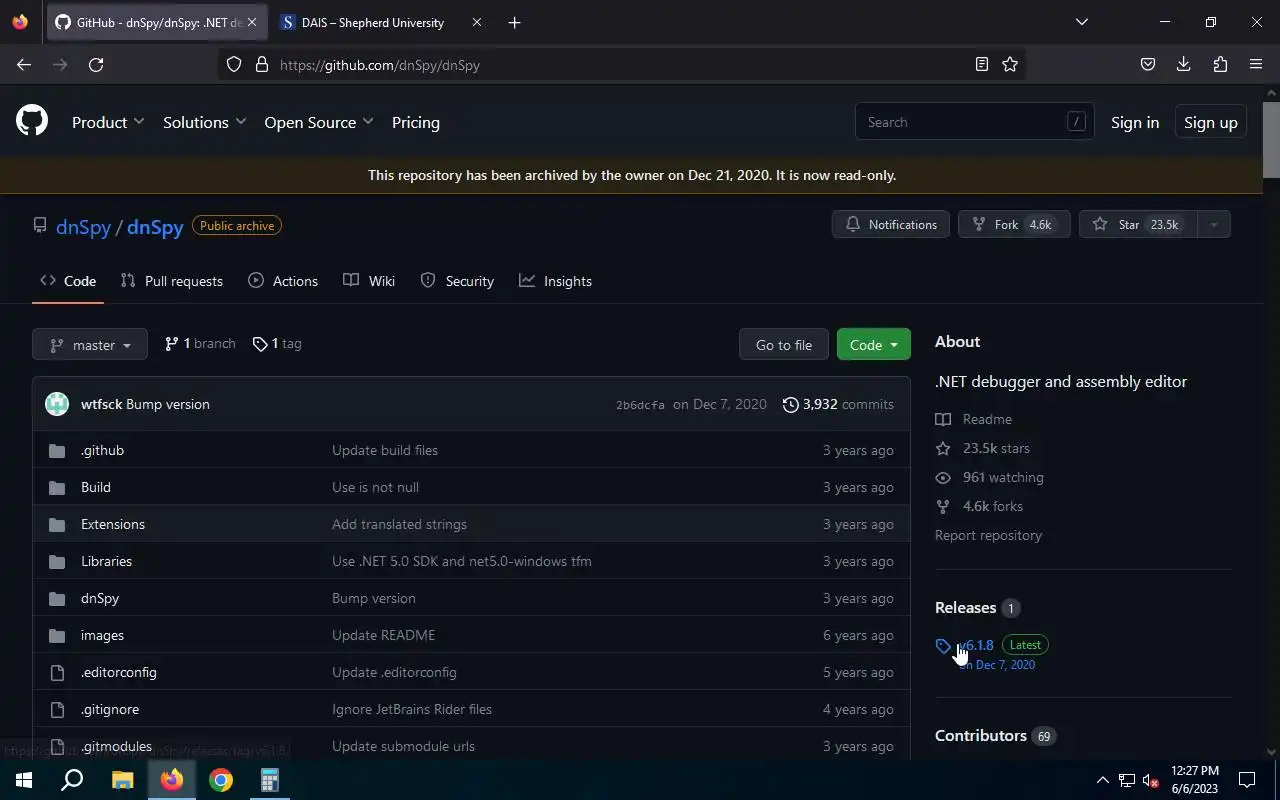Open taskbar Search magnifier
1280x800 pixels.
72,780
